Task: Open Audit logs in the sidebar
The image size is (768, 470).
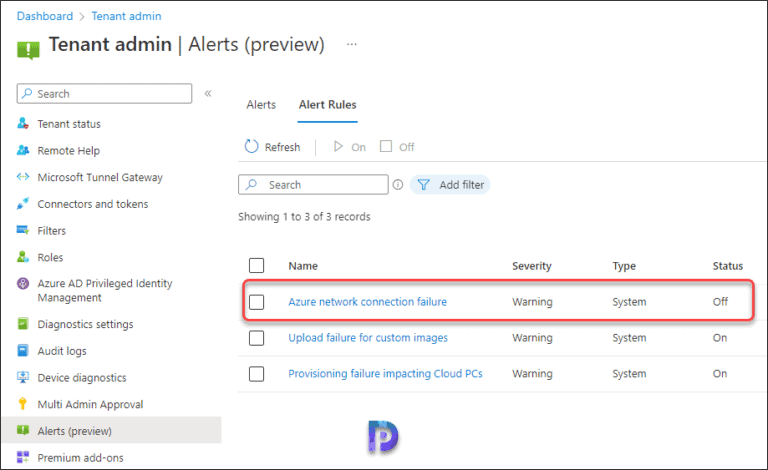Action: (62, 351)
